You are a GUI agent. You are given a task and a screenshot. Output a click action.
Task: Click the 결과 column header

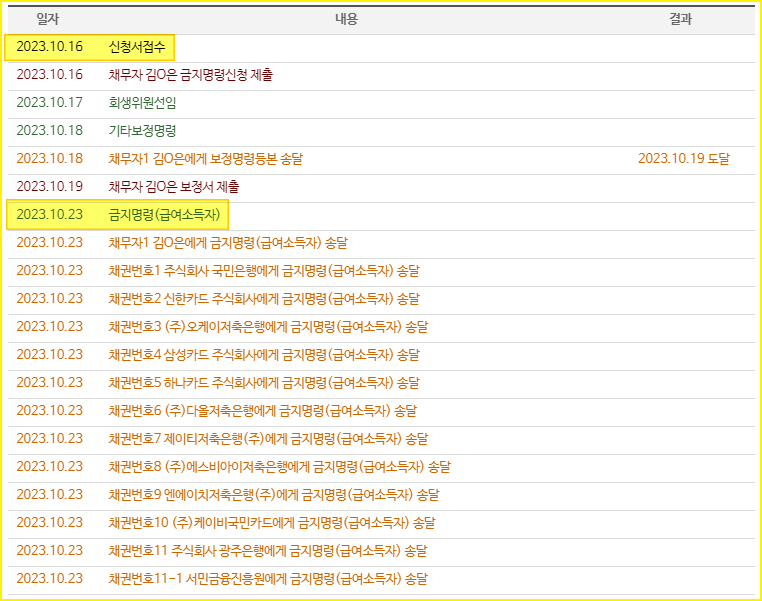pyautogui.click(x=680, y=19)
